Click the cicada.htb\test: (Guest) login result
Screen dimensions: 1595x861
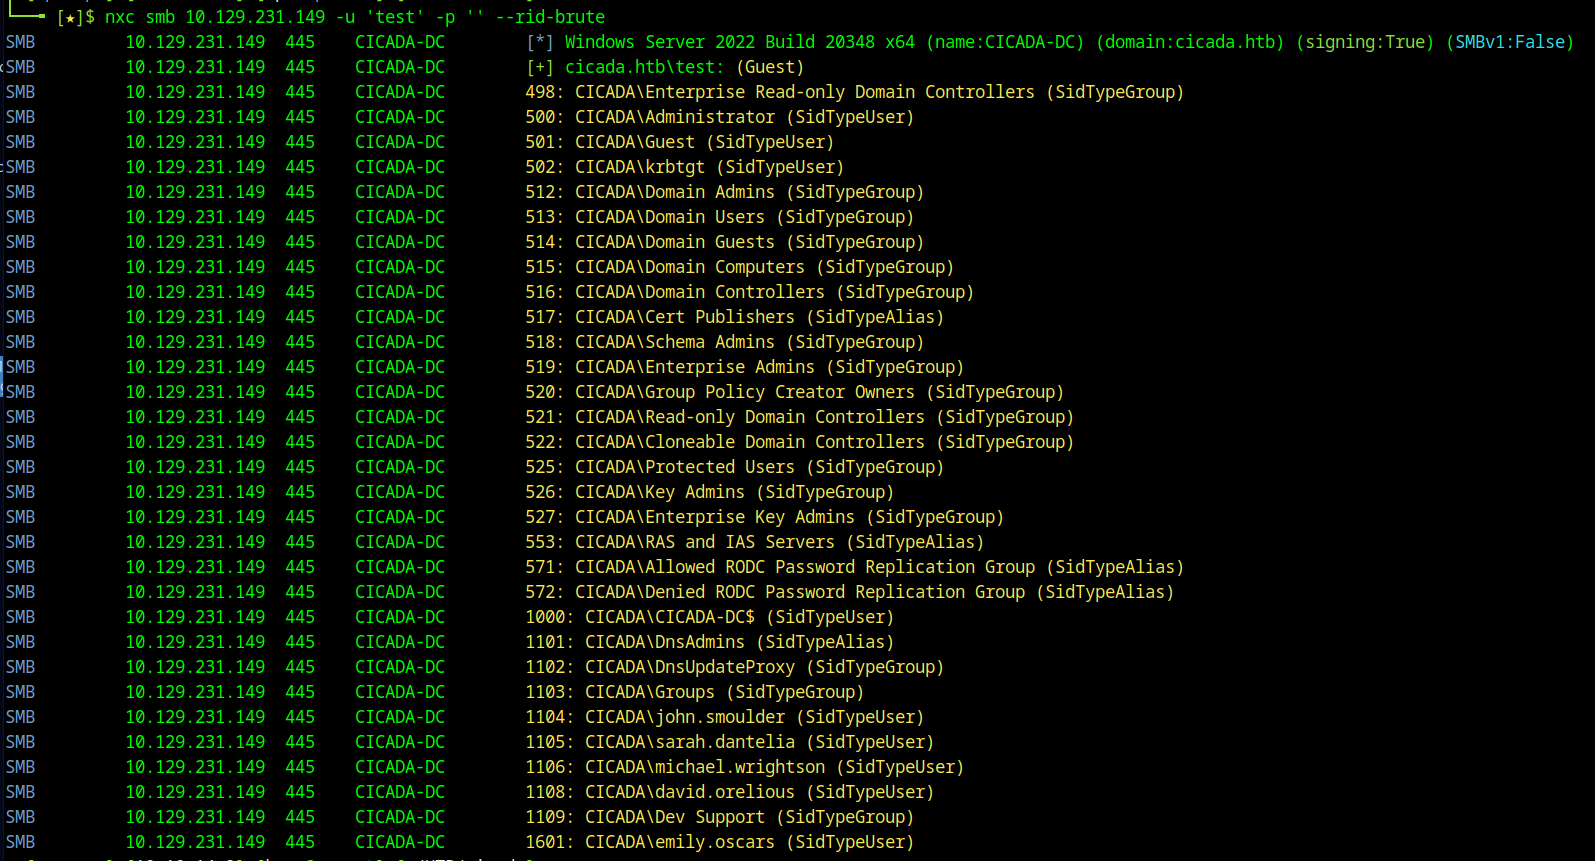(x=684, y=67)
